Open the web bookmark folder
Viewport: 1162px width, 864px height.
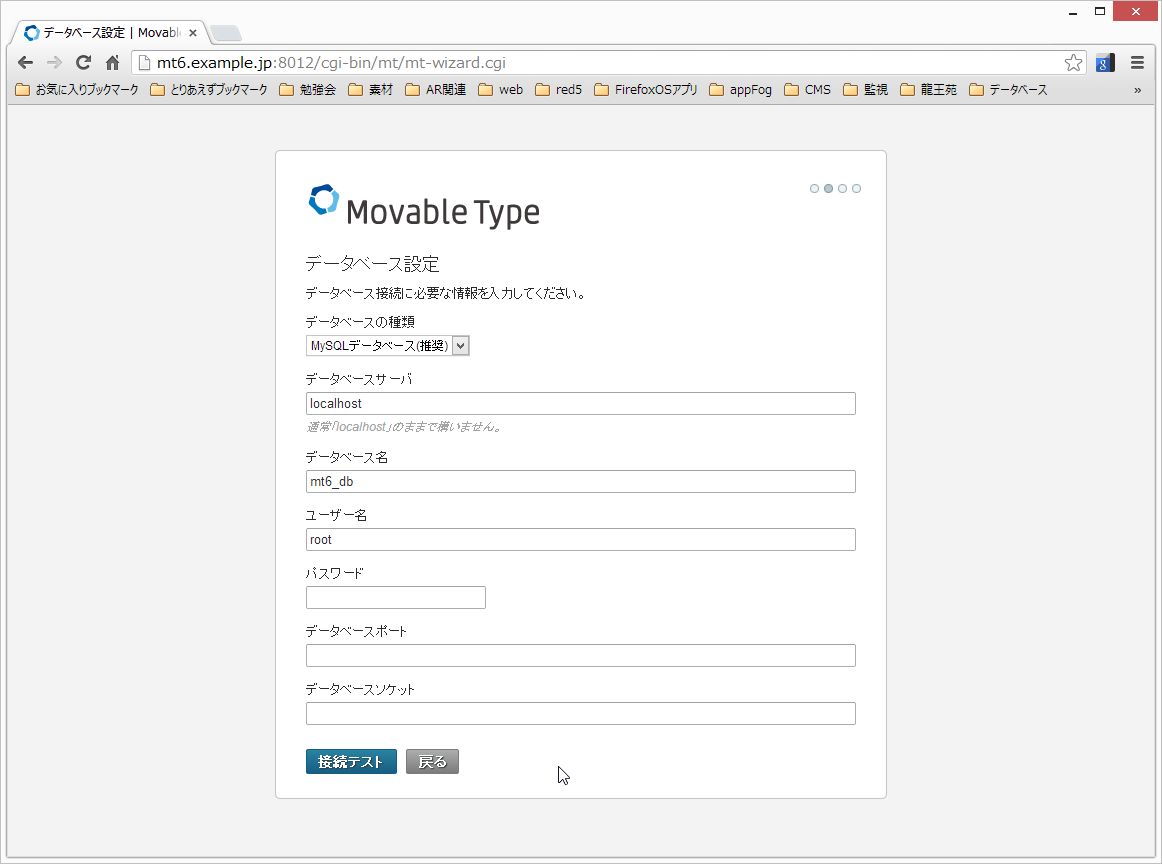[x=501, y=90]
